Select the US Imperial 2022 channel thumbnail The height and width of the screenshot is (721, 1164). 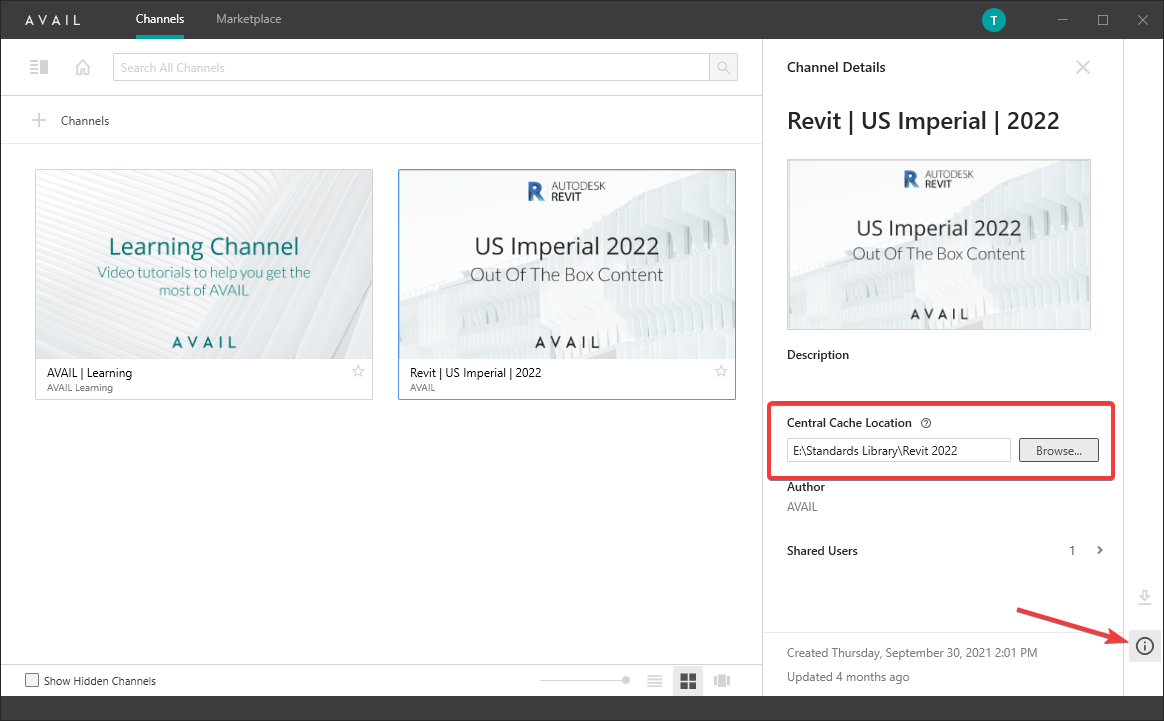pos(567,264)
